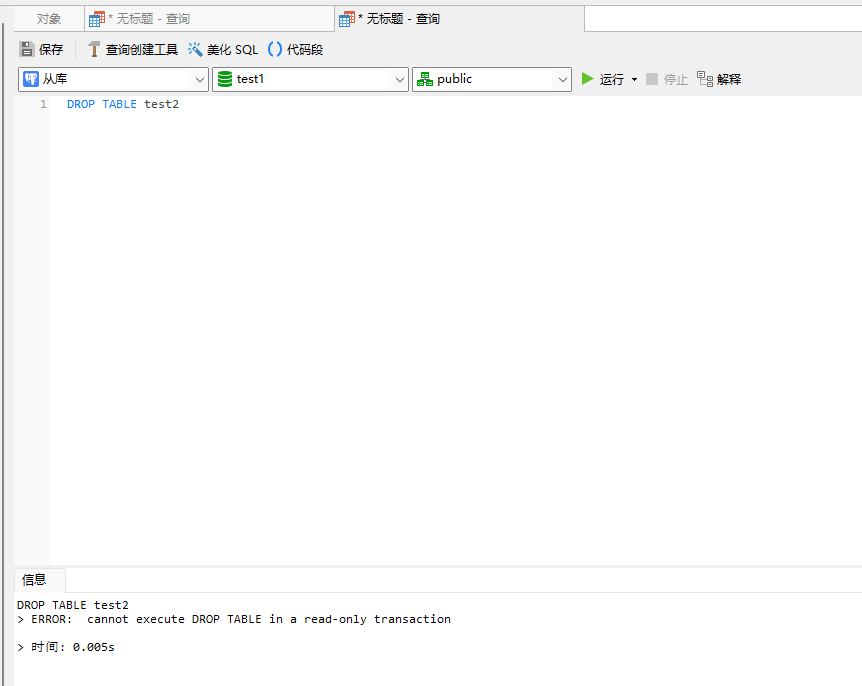Image resolution: width=862 pixels, height=686 pixels.
Task: Click line number 1 in the gutter
Action: 43,104
